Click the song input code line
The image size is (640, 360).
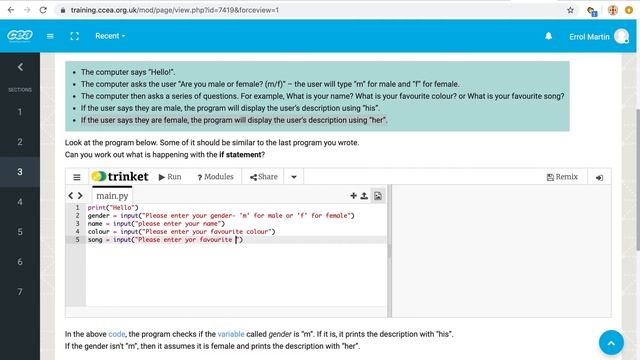[165, 240]
